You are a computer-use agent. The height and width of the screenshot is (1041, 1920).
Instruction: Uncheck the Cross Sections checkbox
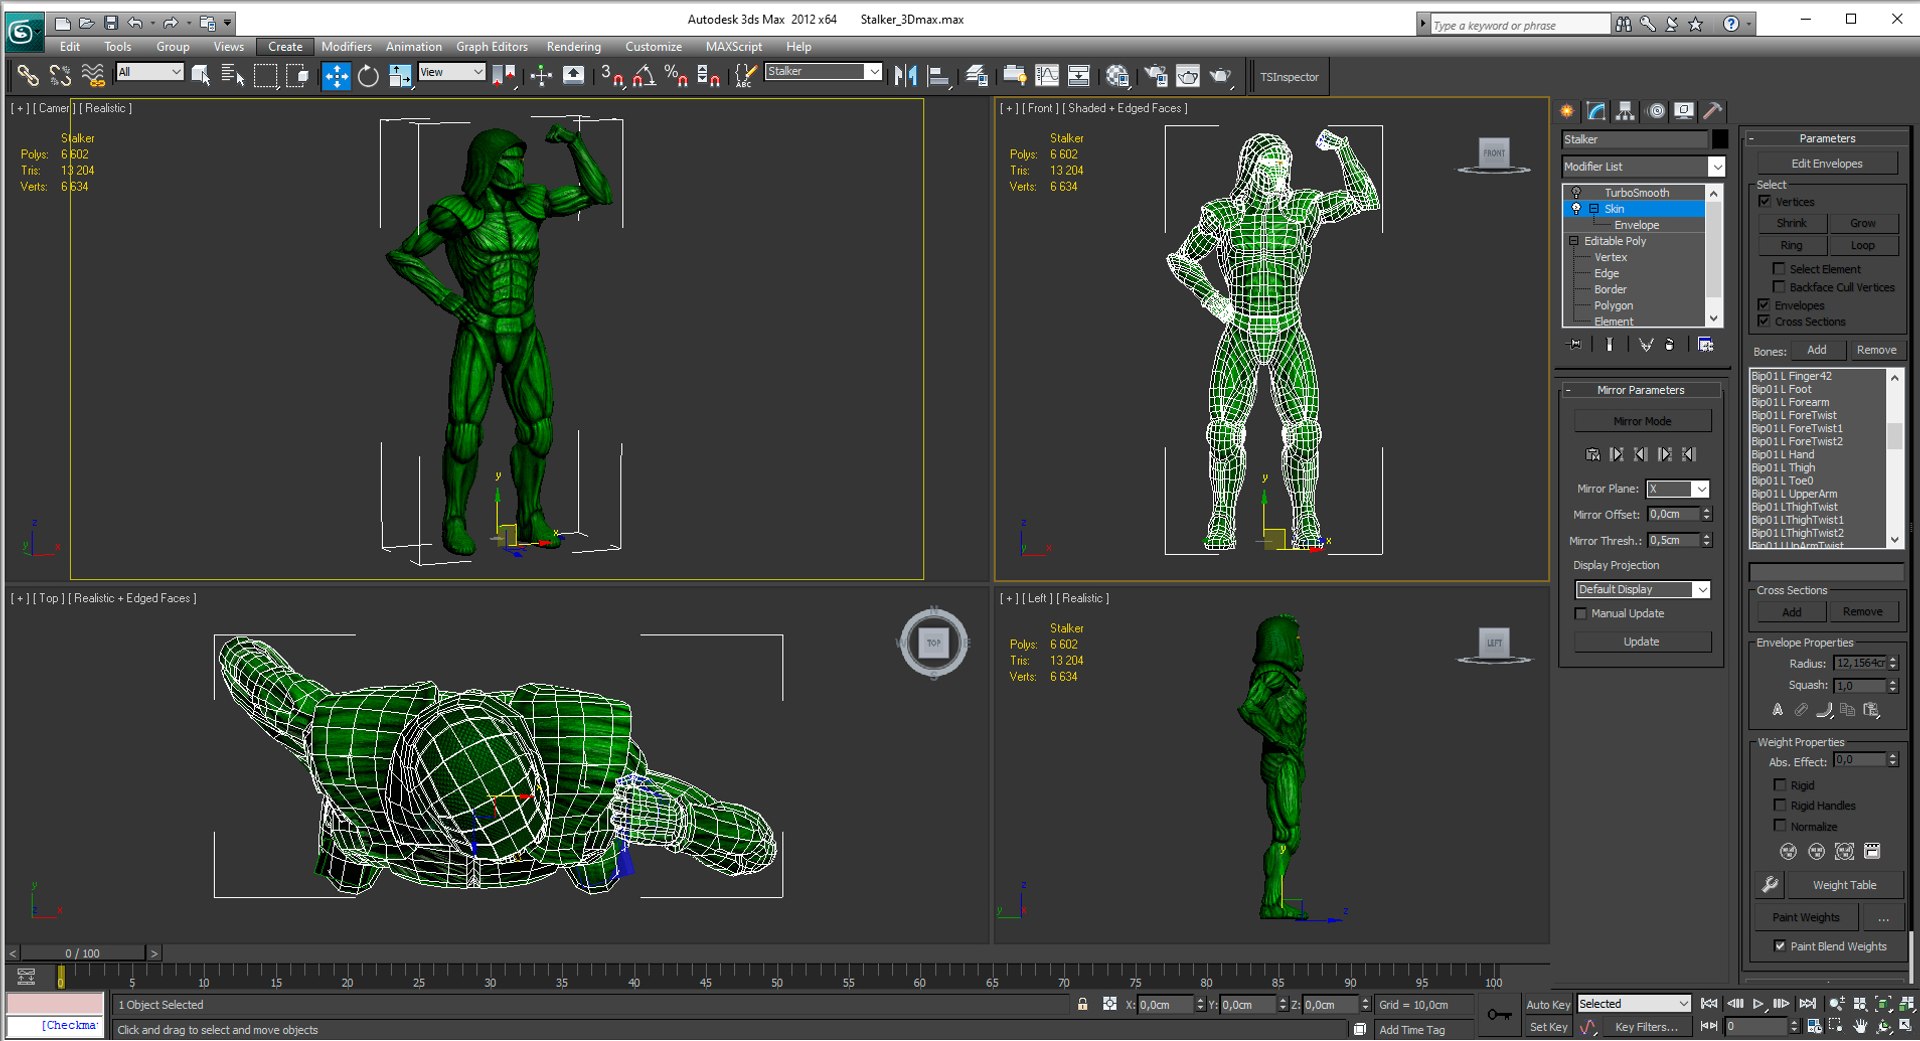[1765, 321]
